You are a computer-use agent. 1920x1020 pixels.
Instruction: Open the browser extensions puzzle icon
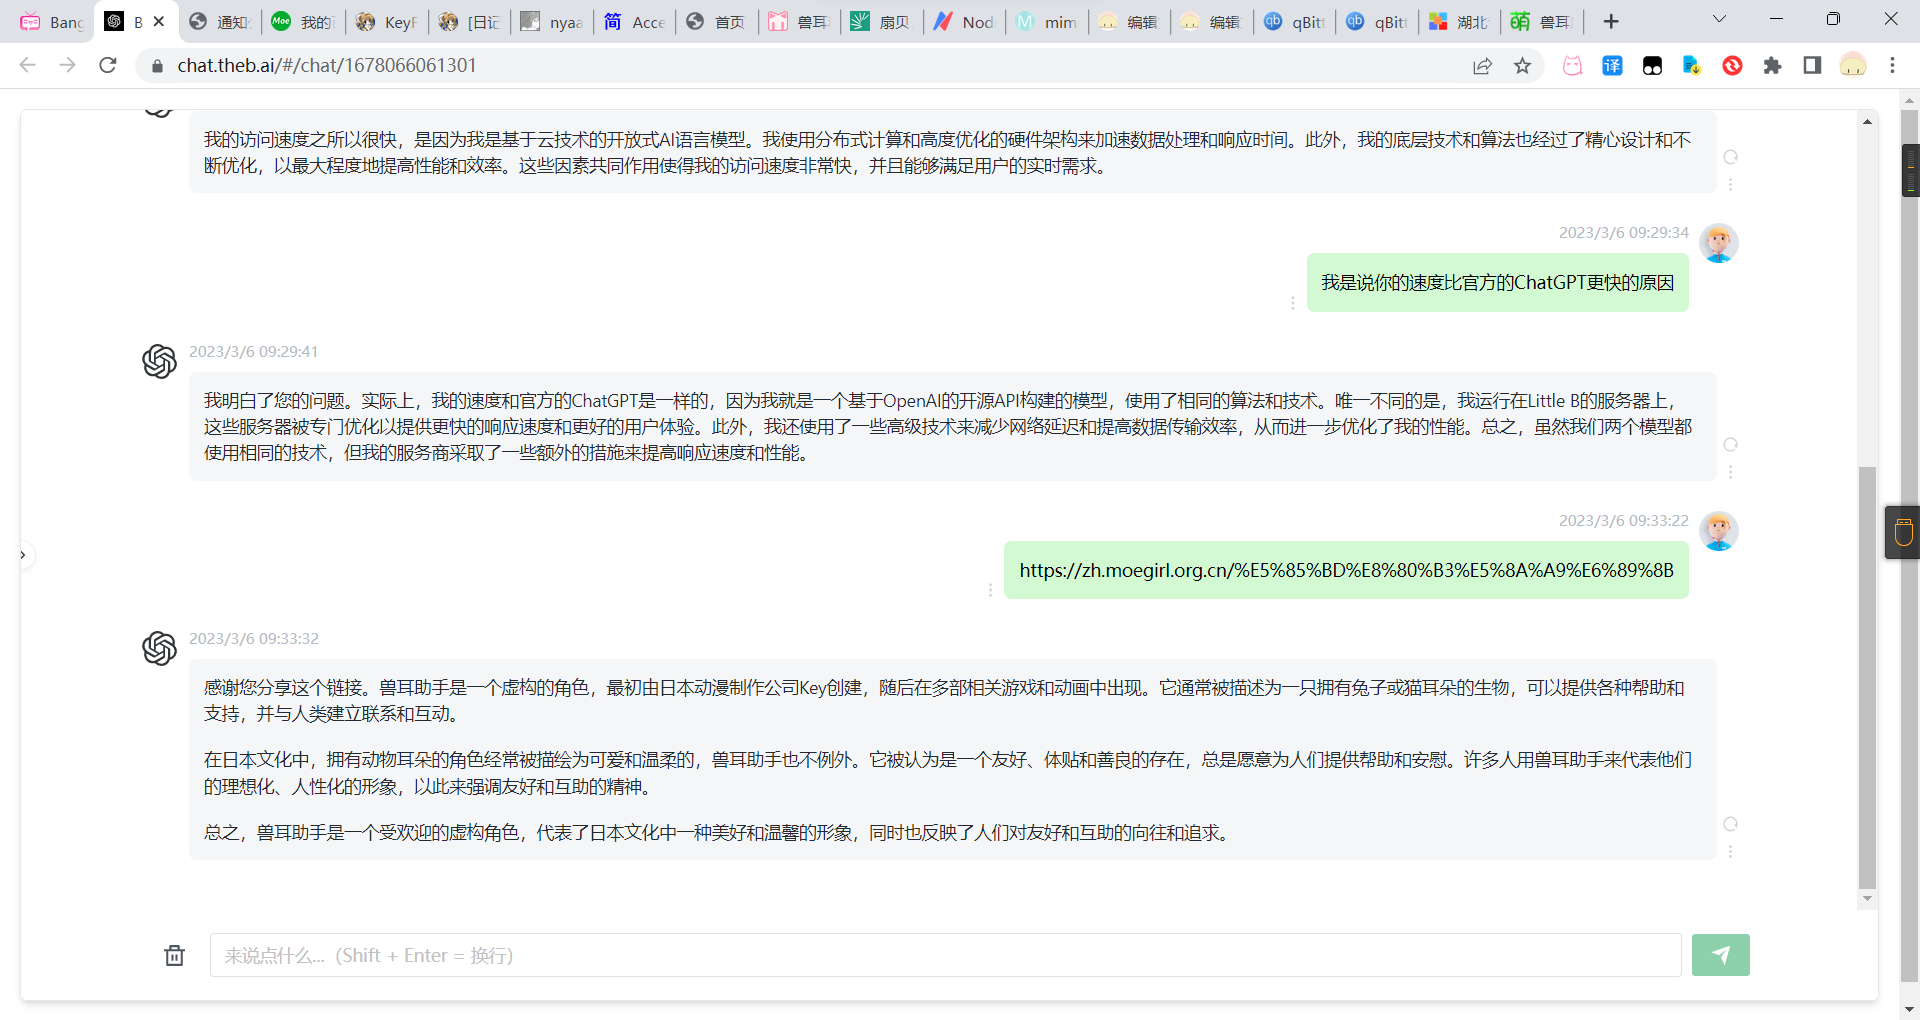point(1772,66)
